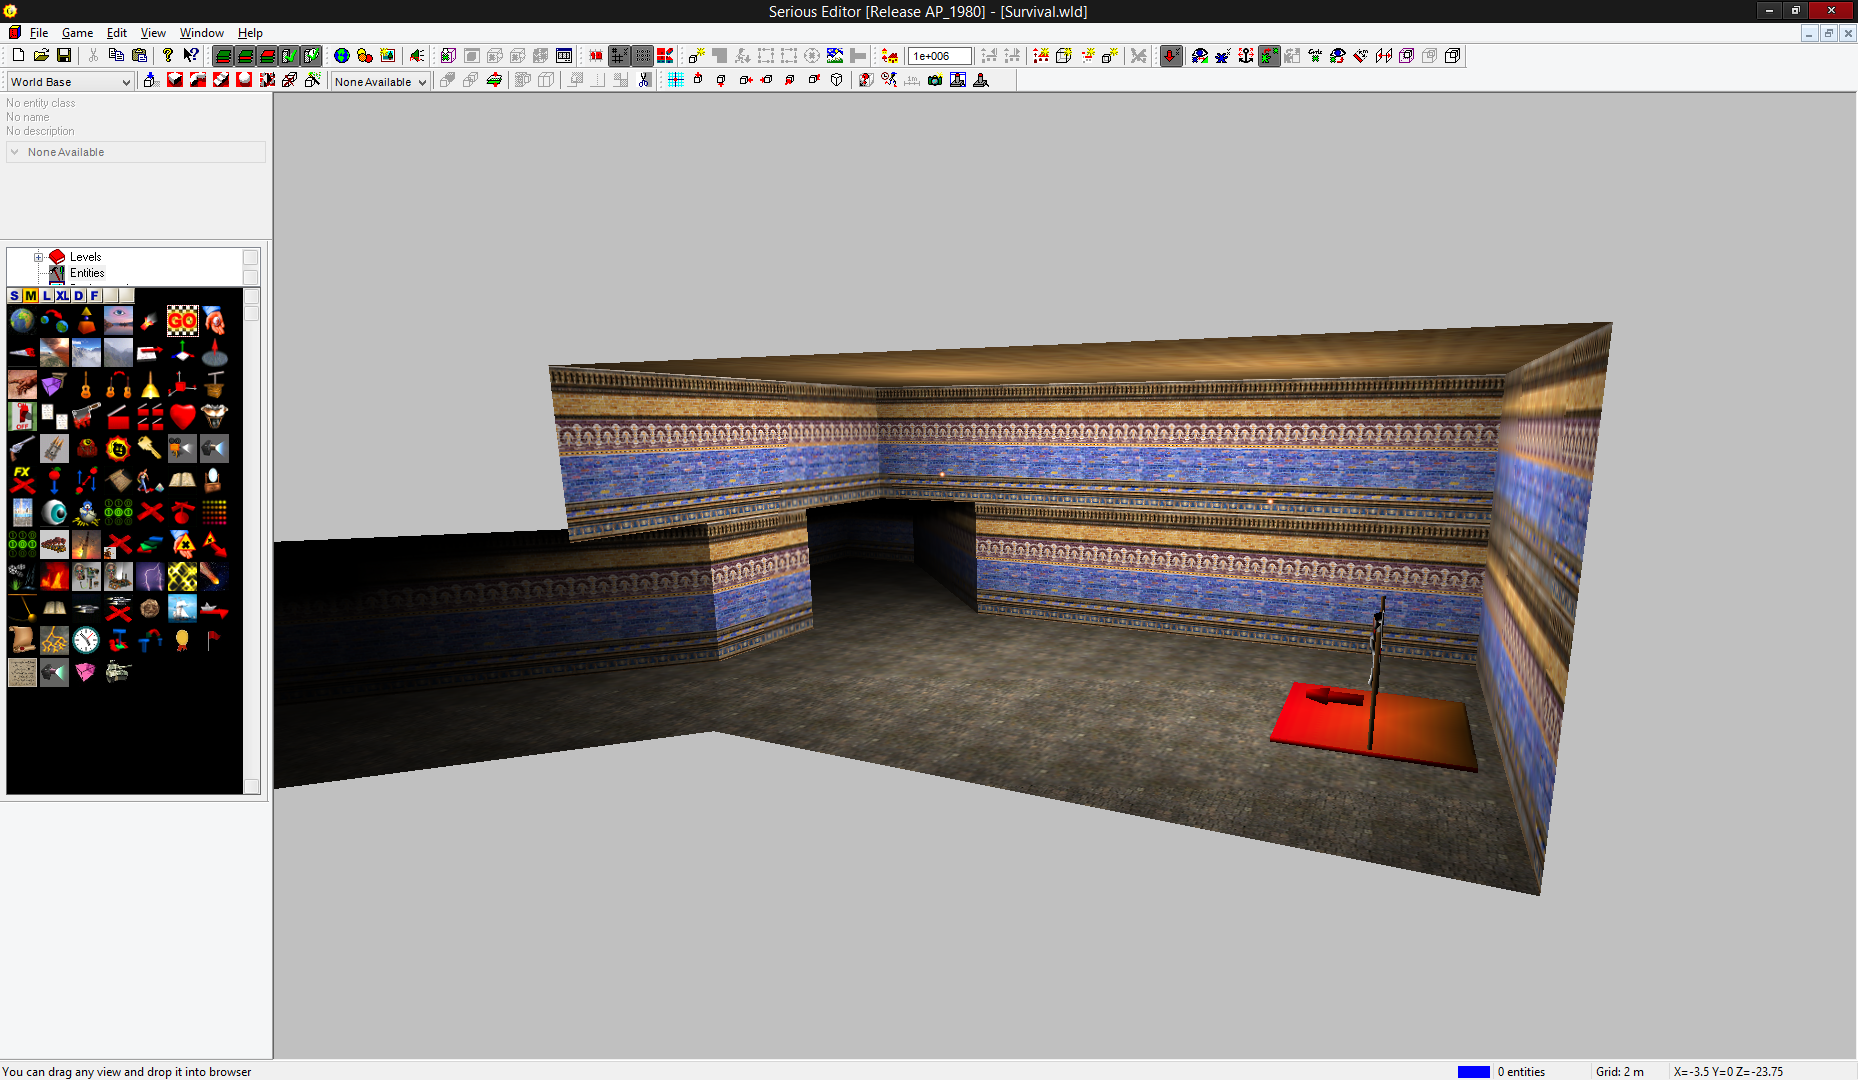Activate the context help arrow pointer

tap(191, 56)
